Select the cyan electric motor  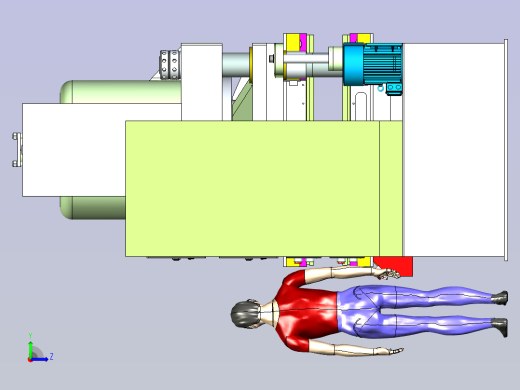point(373,68)
